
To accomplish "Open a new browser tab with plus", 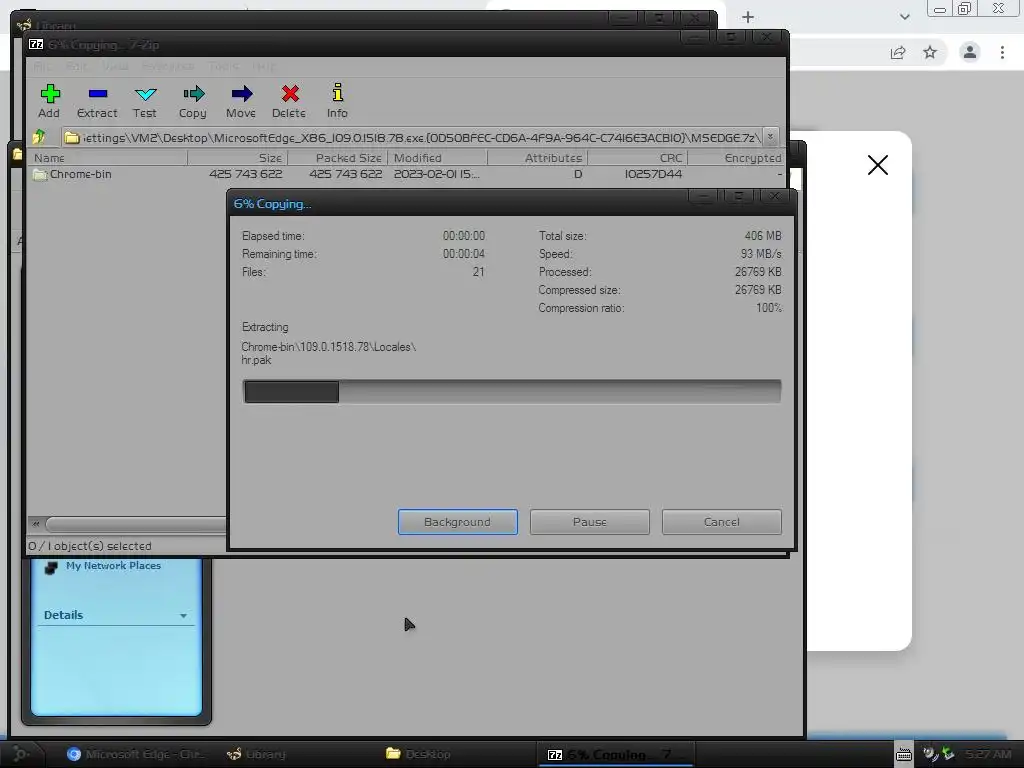I will coord(748,17).
